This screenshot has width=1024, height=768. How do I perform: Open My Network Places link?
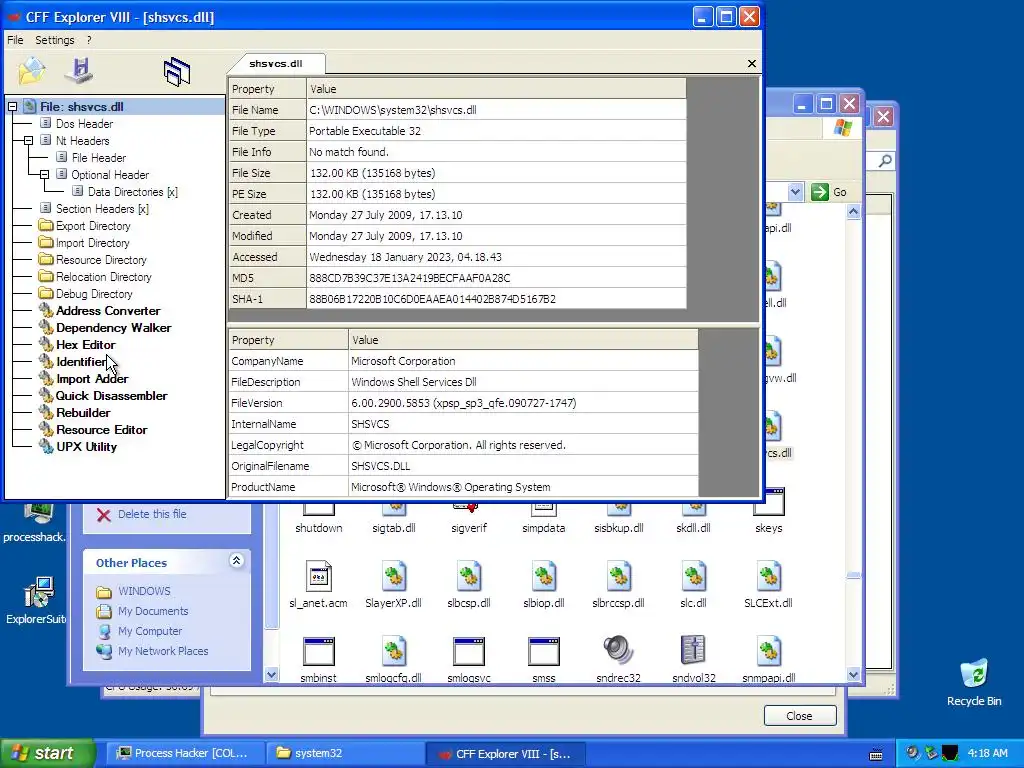(x=163, y=651)
